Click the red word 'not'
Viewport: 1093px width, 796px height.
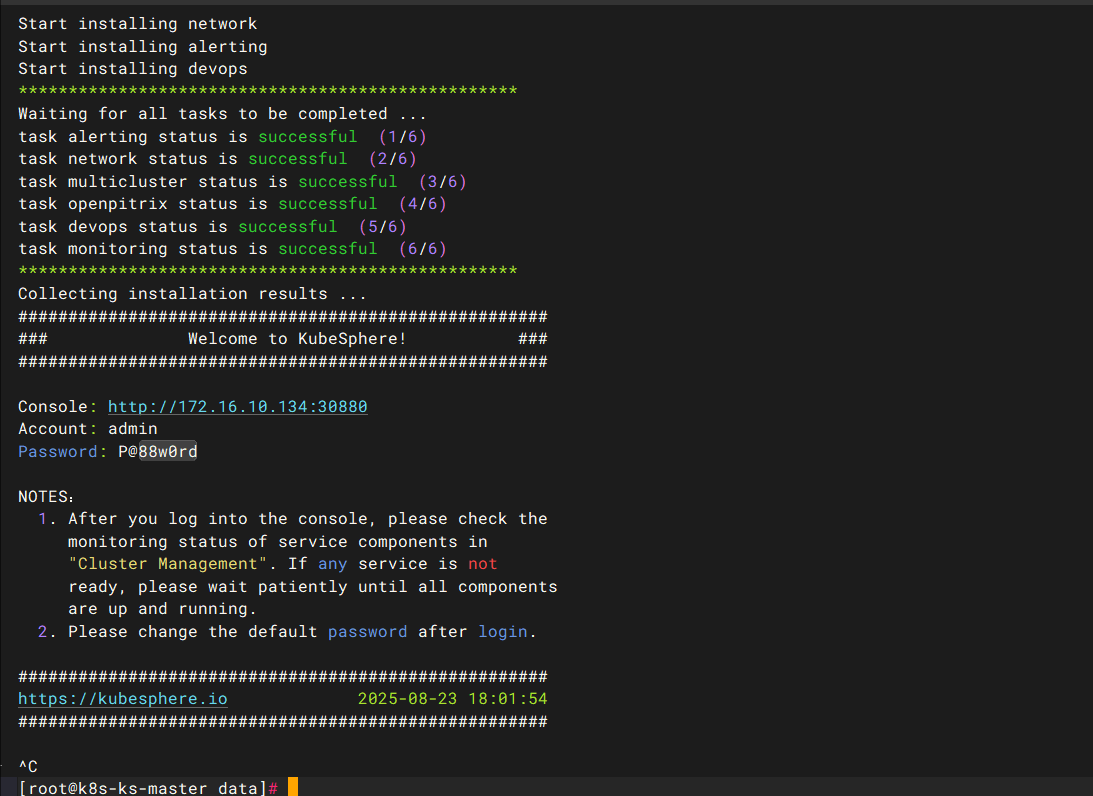[x=482, y=564]
